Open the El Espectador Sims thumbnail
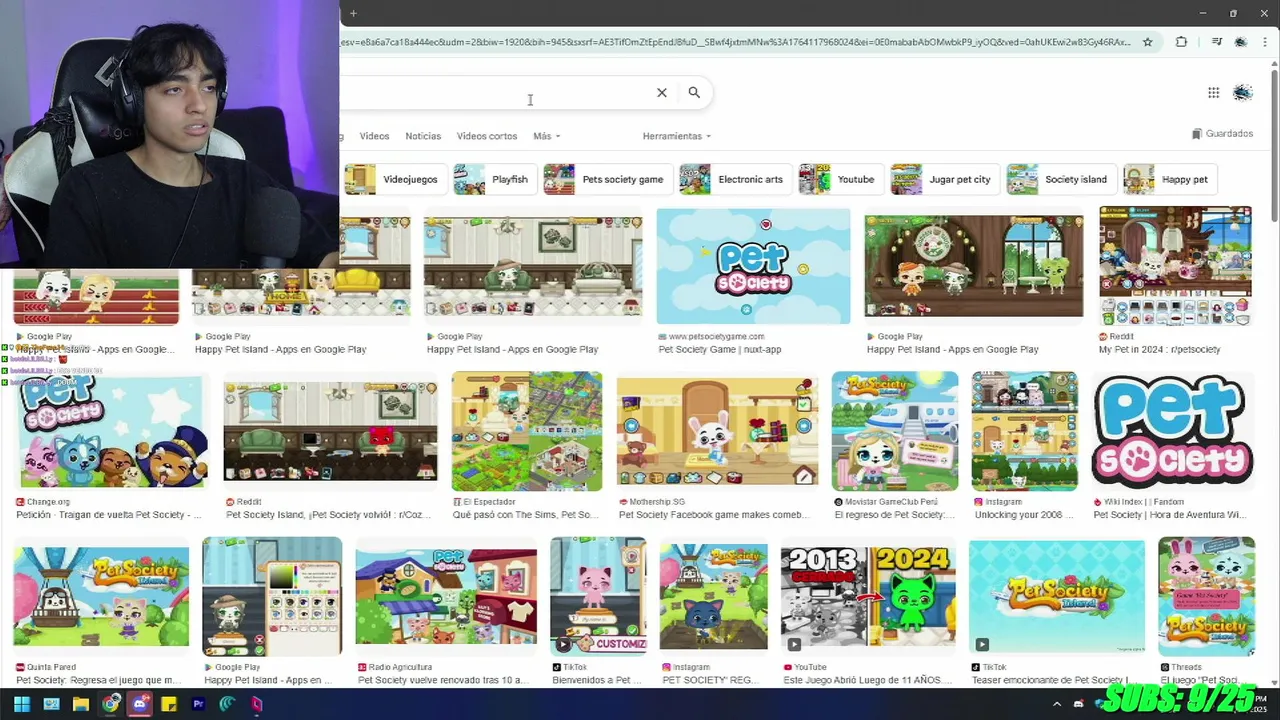The height and width of the screenshot is (720, 1280). (527, 431)
